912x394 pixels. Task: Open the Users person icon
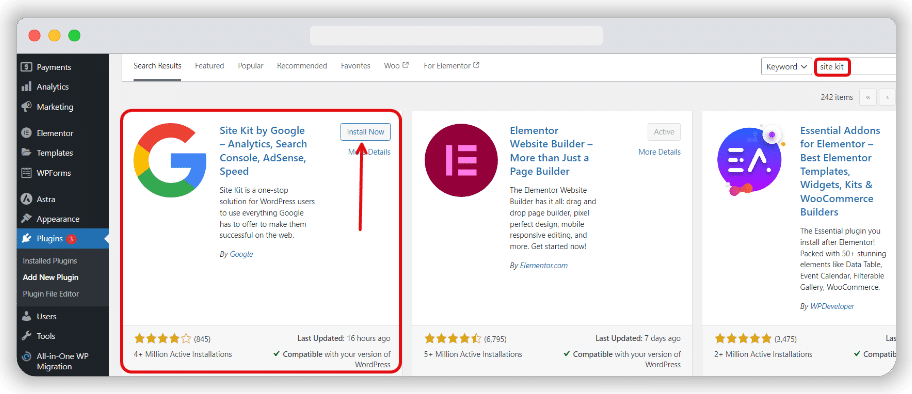point(26,317)
